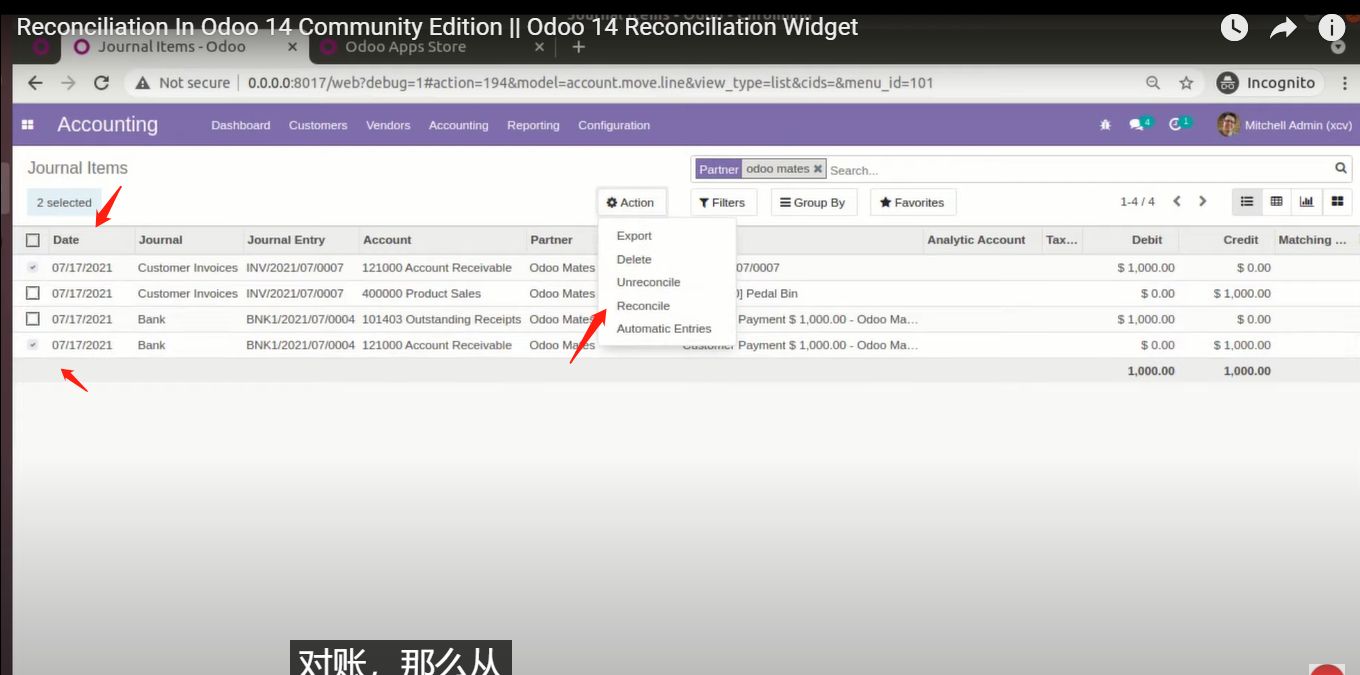This screenshot has height=675, width=1360.
Task: Open the conversations message icon
Action: [1139, 124]
